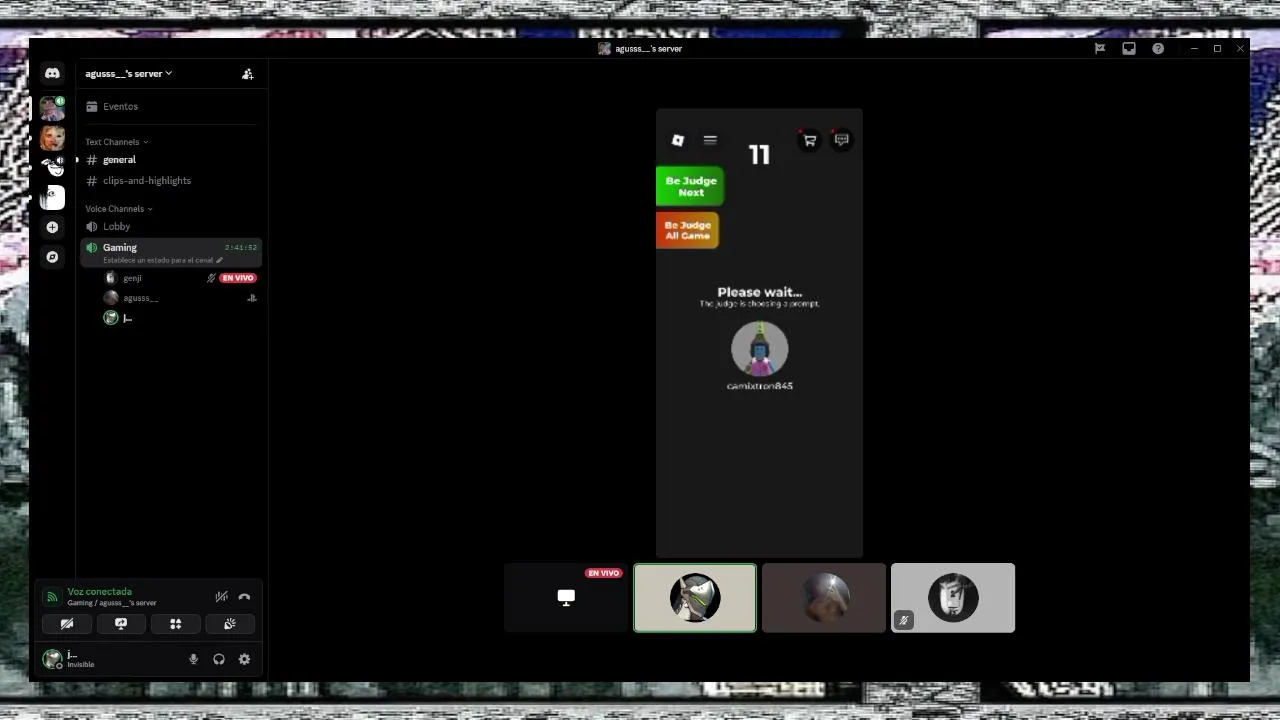This screenshot has width=1280, height=720.
Task: Close the Discord window
Action: tap(1240, 48)
